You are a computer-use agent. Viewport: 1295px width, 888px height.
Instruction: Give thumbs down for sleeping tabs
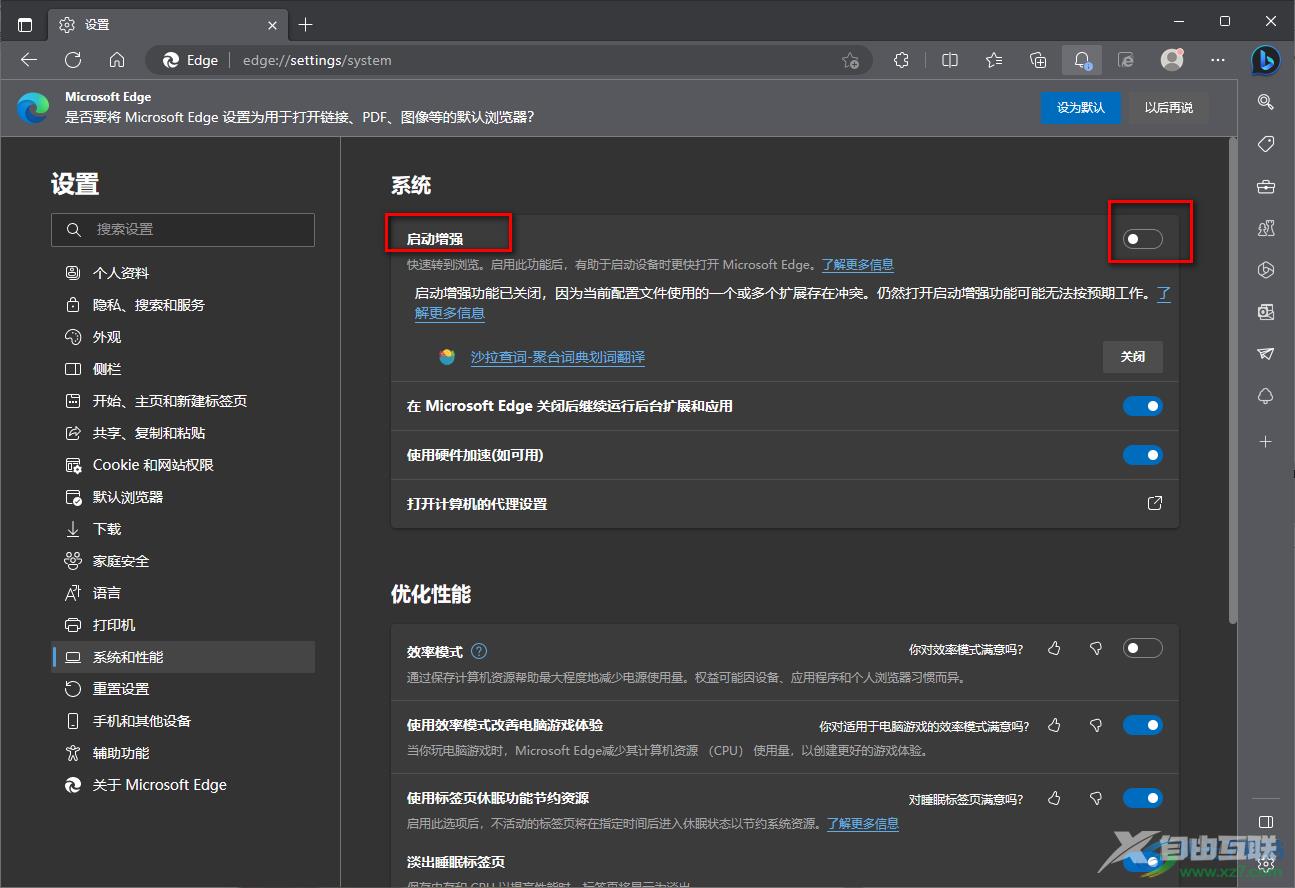[1095, 798]
